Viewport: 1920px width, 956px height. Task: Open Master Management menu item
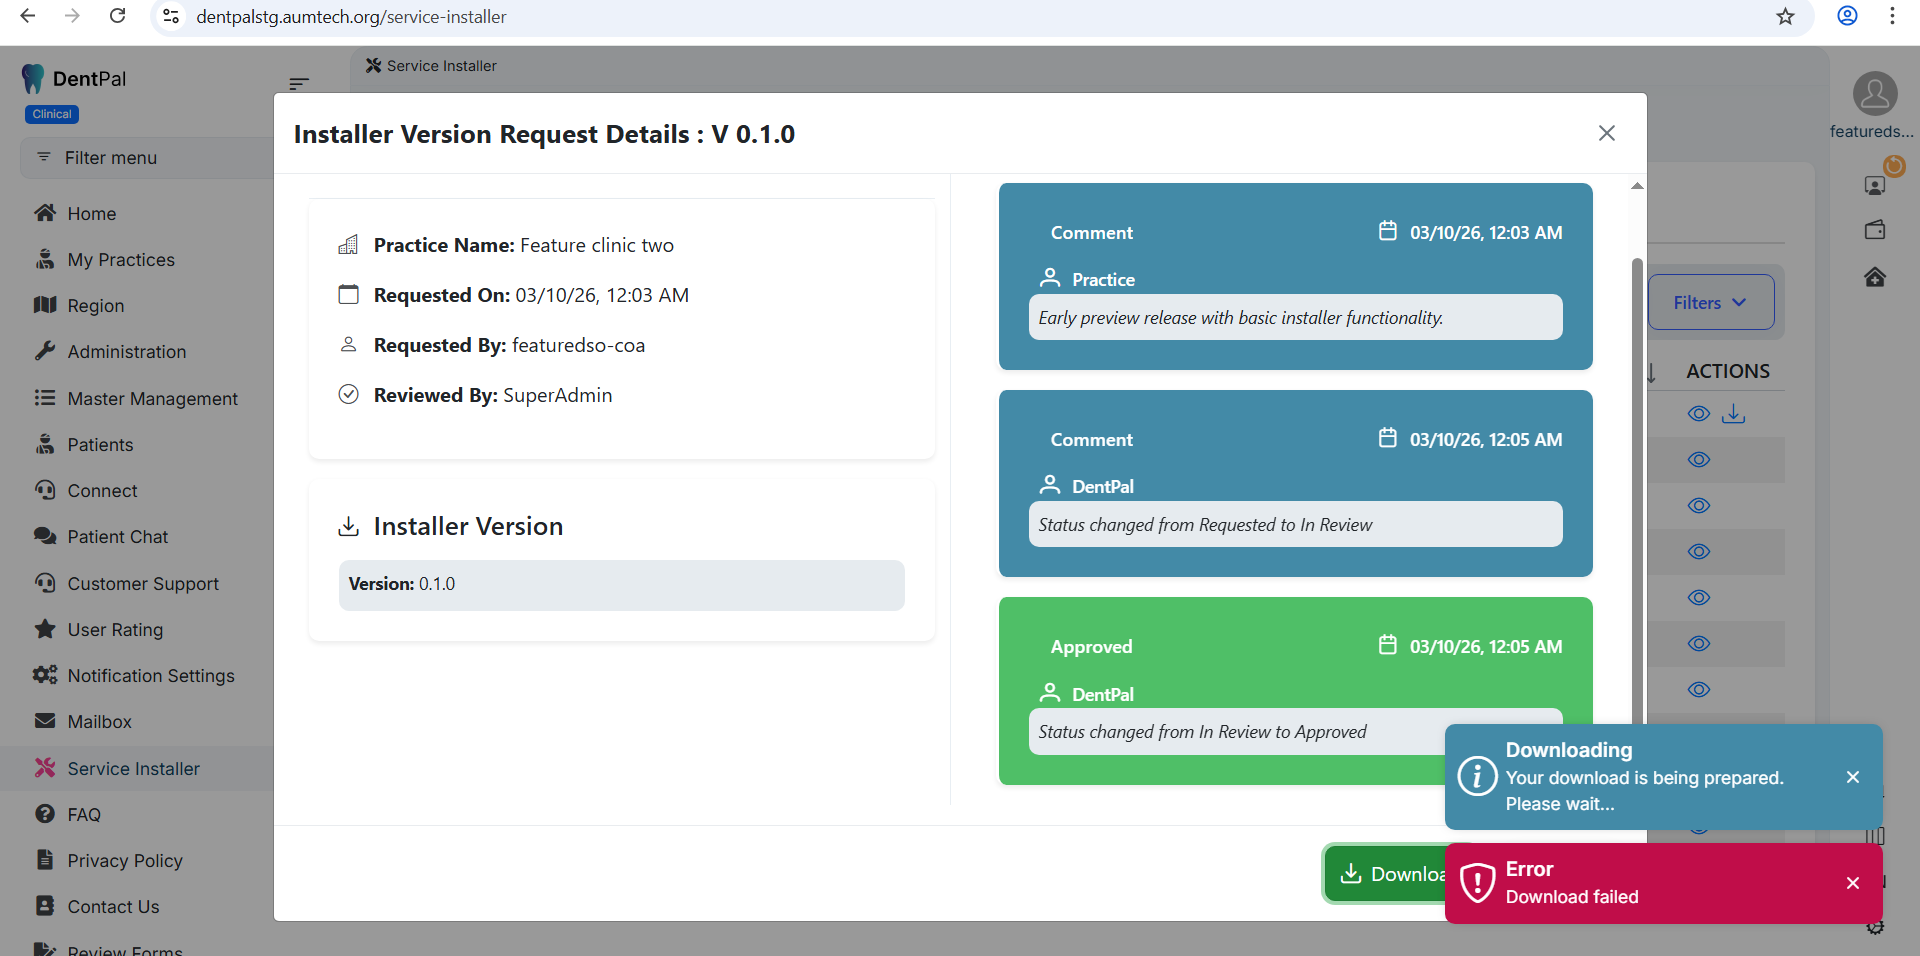[x=152, y=399]
